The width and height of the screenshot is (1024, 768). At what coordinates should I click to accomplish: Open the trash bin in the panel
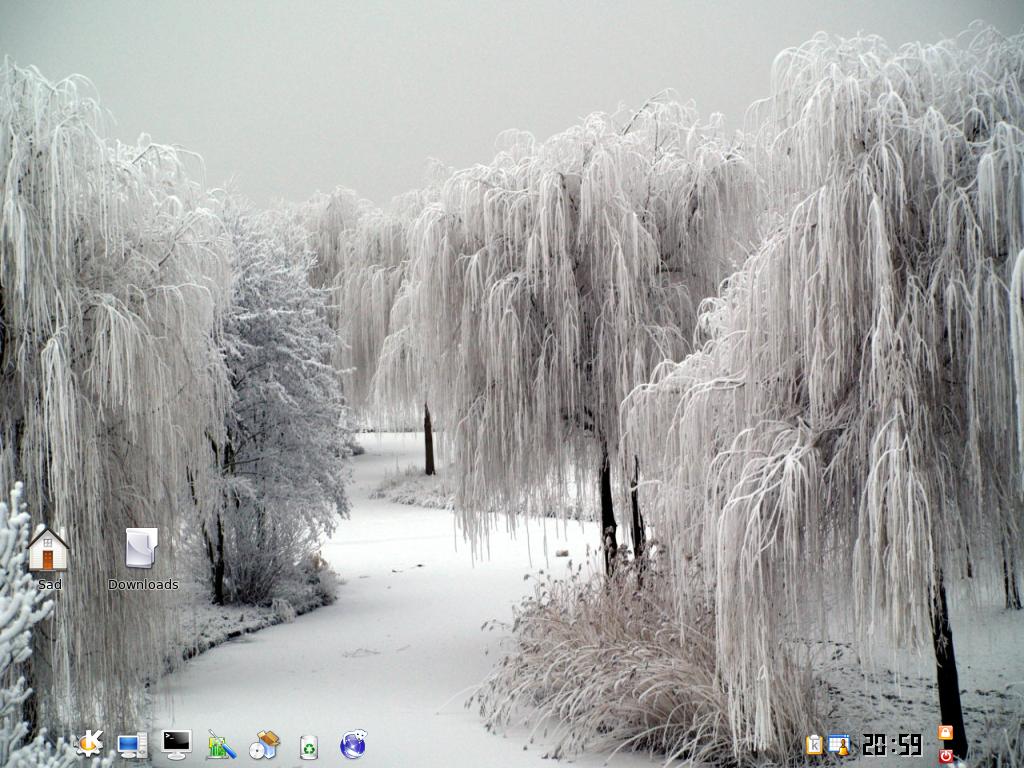coord(309,746)
